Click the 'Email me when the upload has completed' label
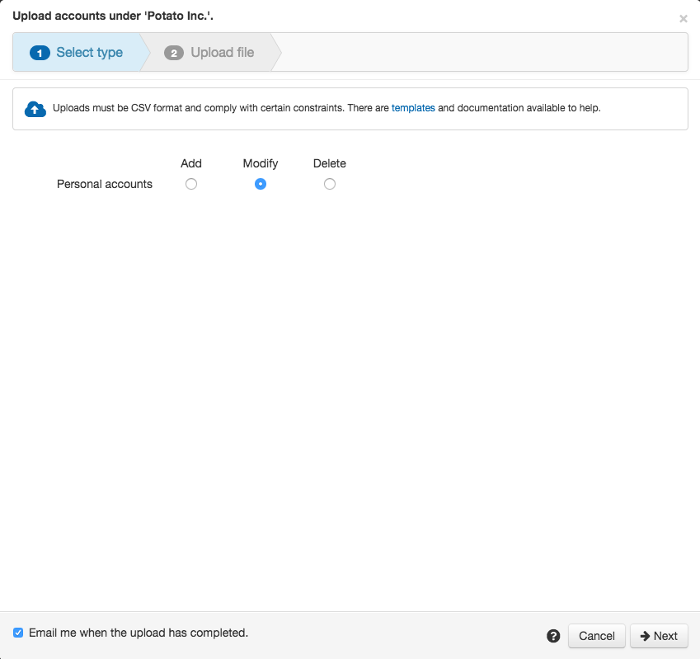700x659 pixels. [138, 633]
